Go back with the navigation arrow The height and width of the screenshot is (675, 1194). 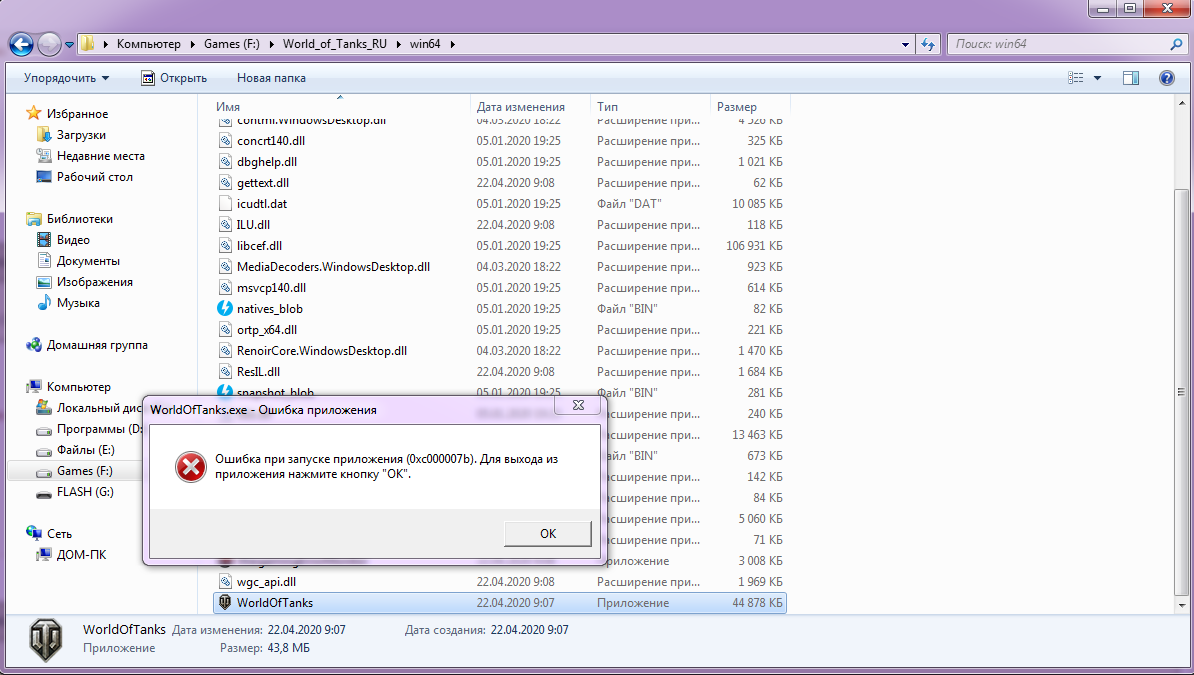pyautogui.click(x=21, y=44)
